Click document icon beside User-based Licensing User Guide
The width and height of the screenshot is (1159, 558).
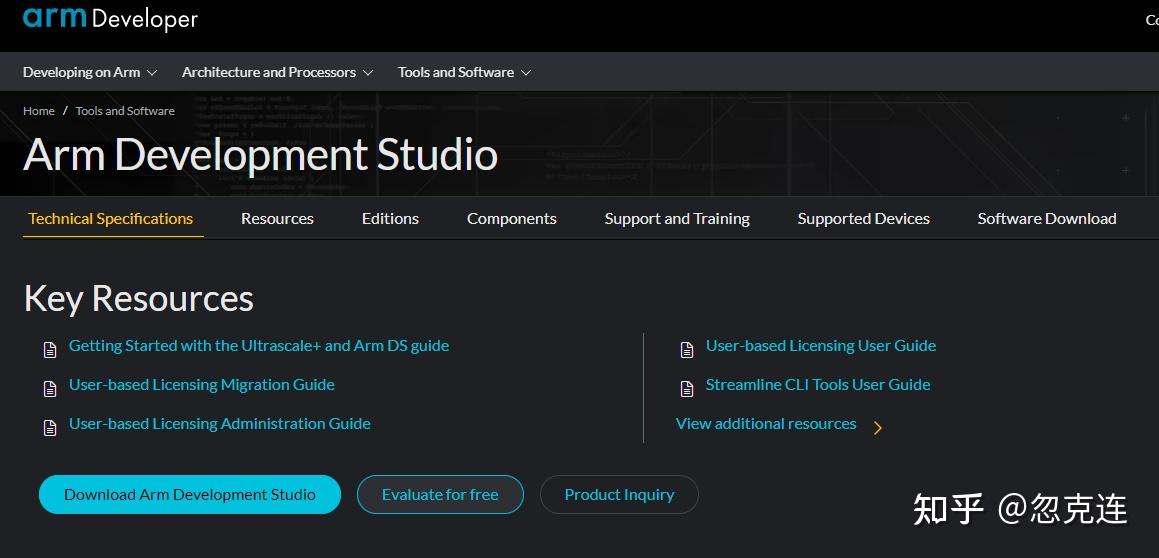click(687, 349)
